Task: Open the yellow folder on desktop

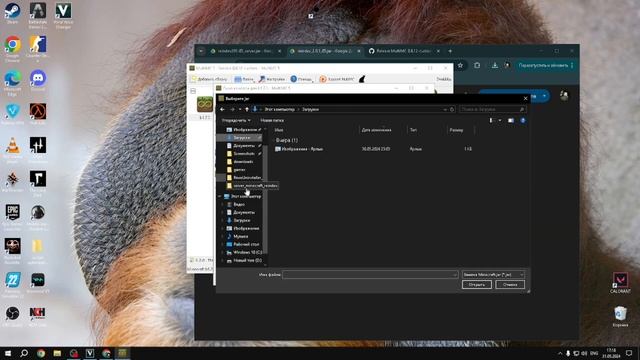Action: point(38,249)
